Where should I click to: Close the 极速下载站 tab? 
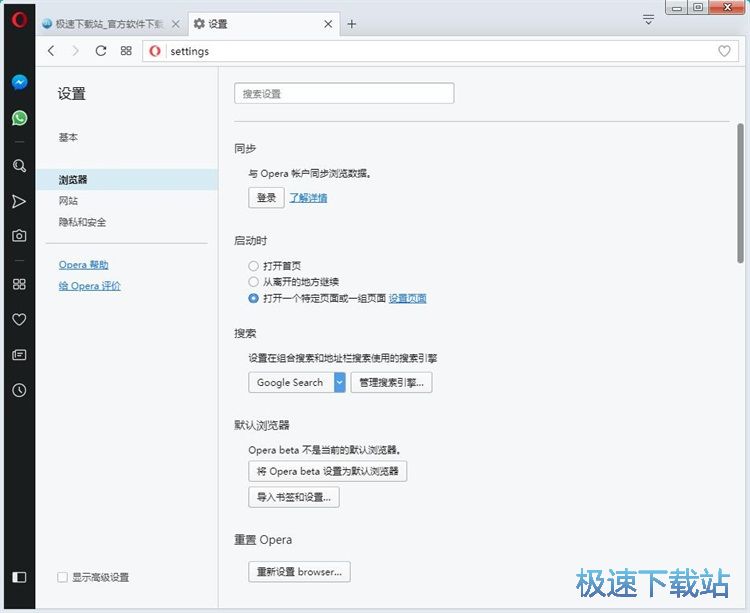point(176,24)
